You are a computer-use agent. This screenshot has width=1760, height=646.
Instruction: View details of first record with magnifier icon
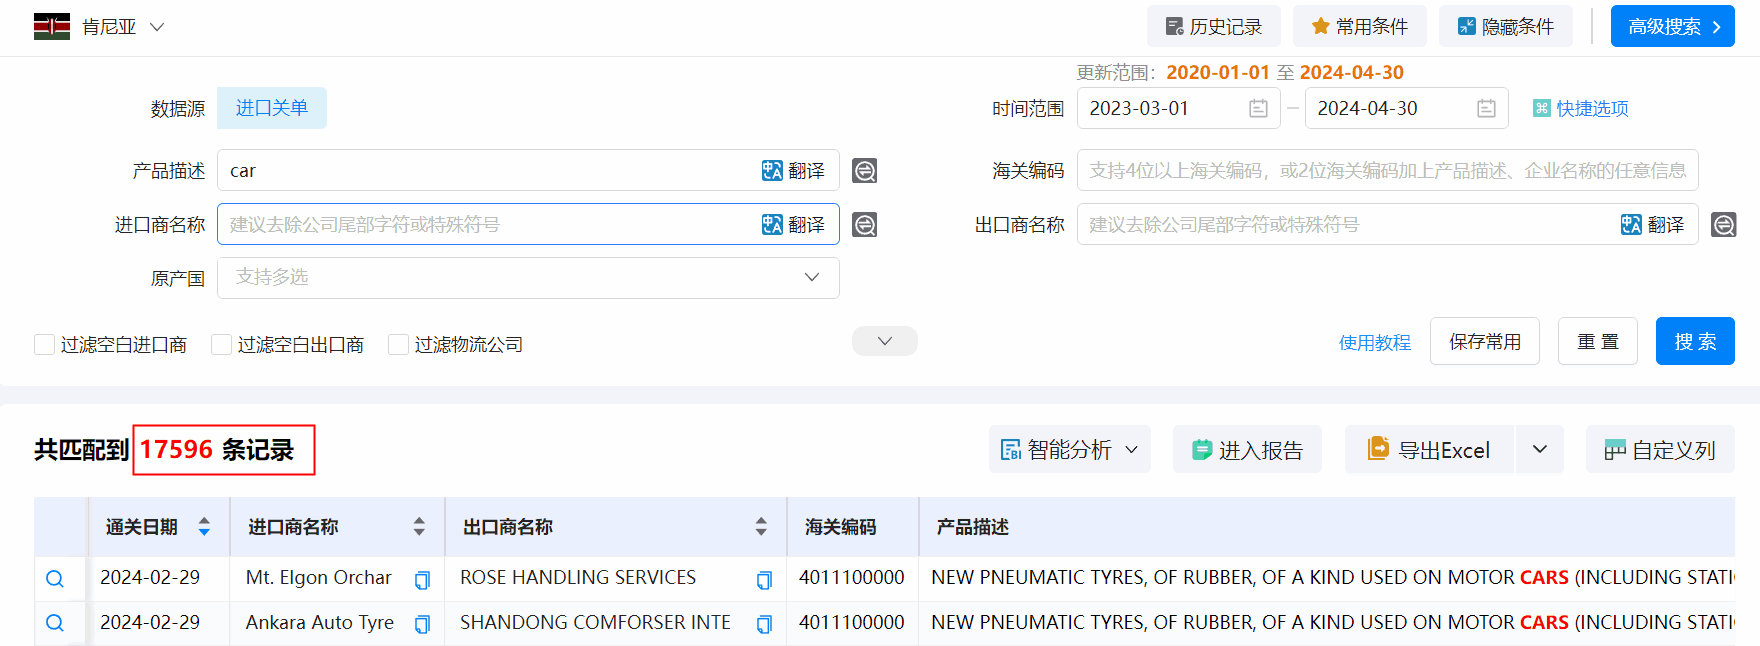pyautogui.click(x=55, y=579)
